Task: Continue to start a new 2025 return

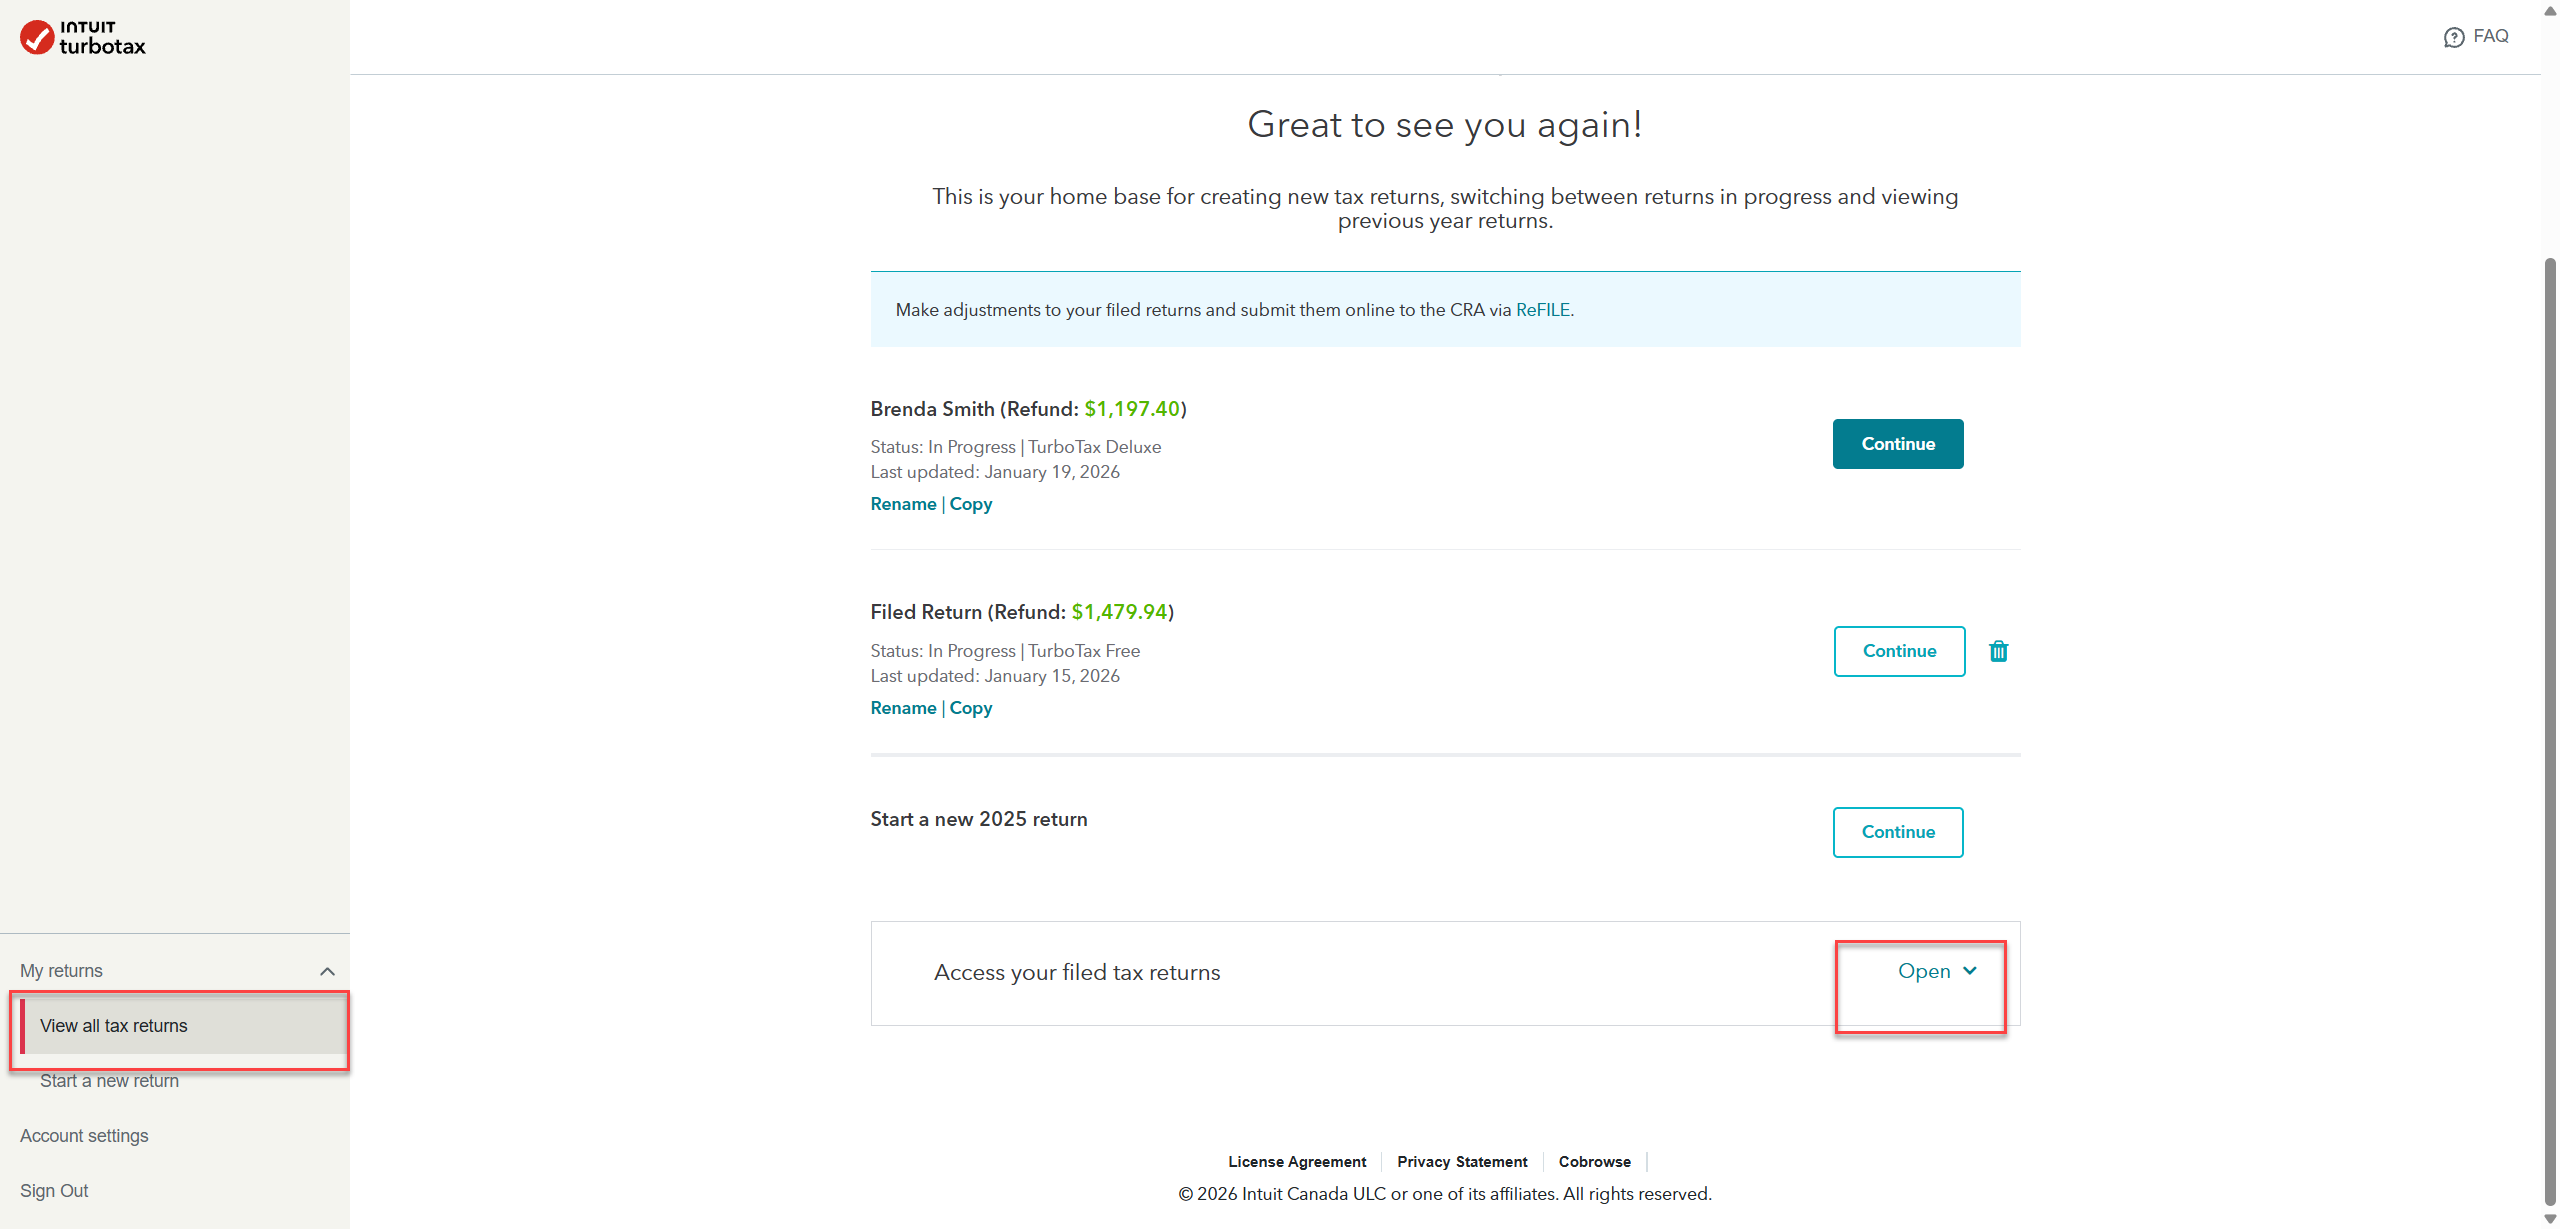Action: [x=1897, y=832]
